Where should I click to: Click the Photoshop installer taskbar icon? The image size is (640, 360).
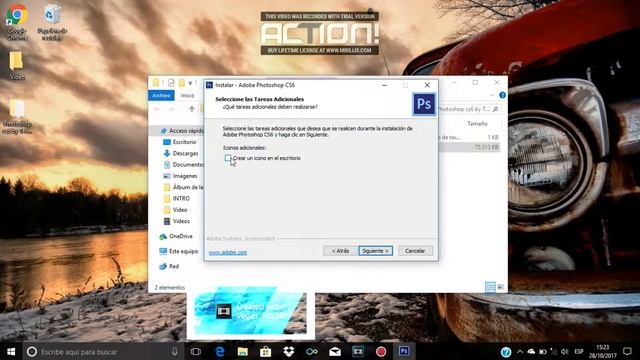(404, 351)
